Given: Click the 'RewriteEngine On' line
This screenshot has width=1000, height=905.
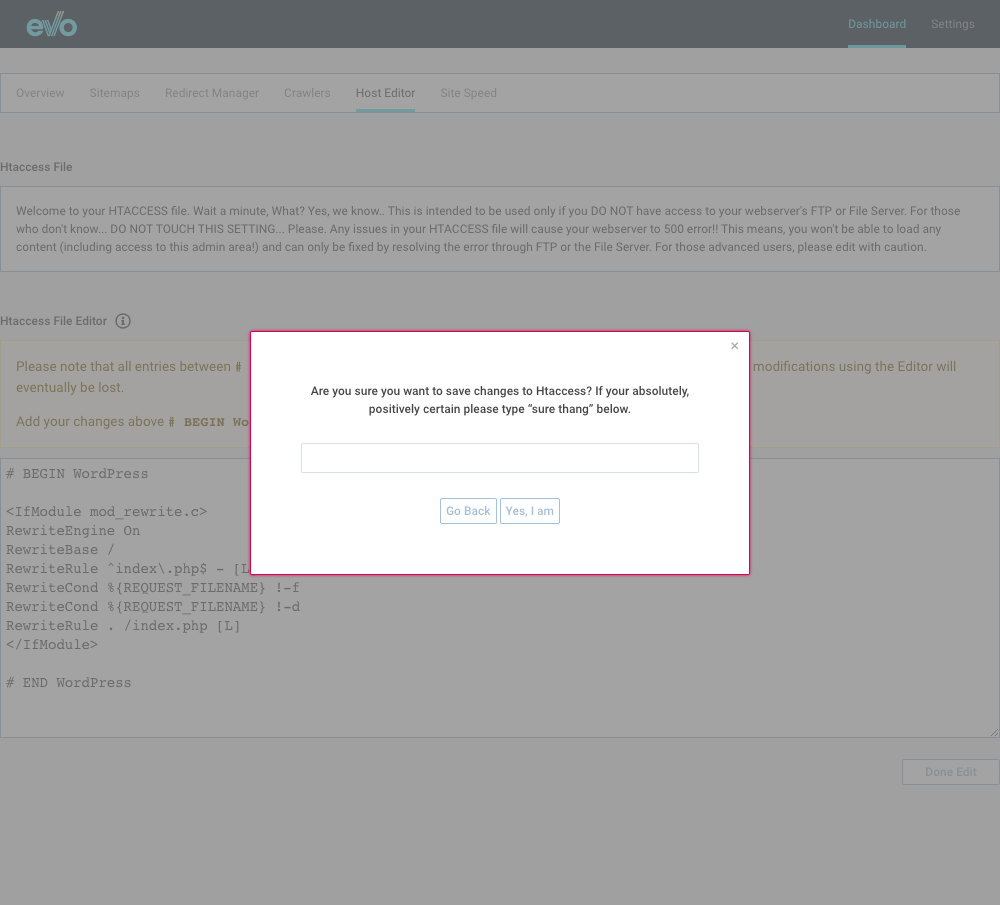Looking at the screenshot, I should click(x=73, y=531).
